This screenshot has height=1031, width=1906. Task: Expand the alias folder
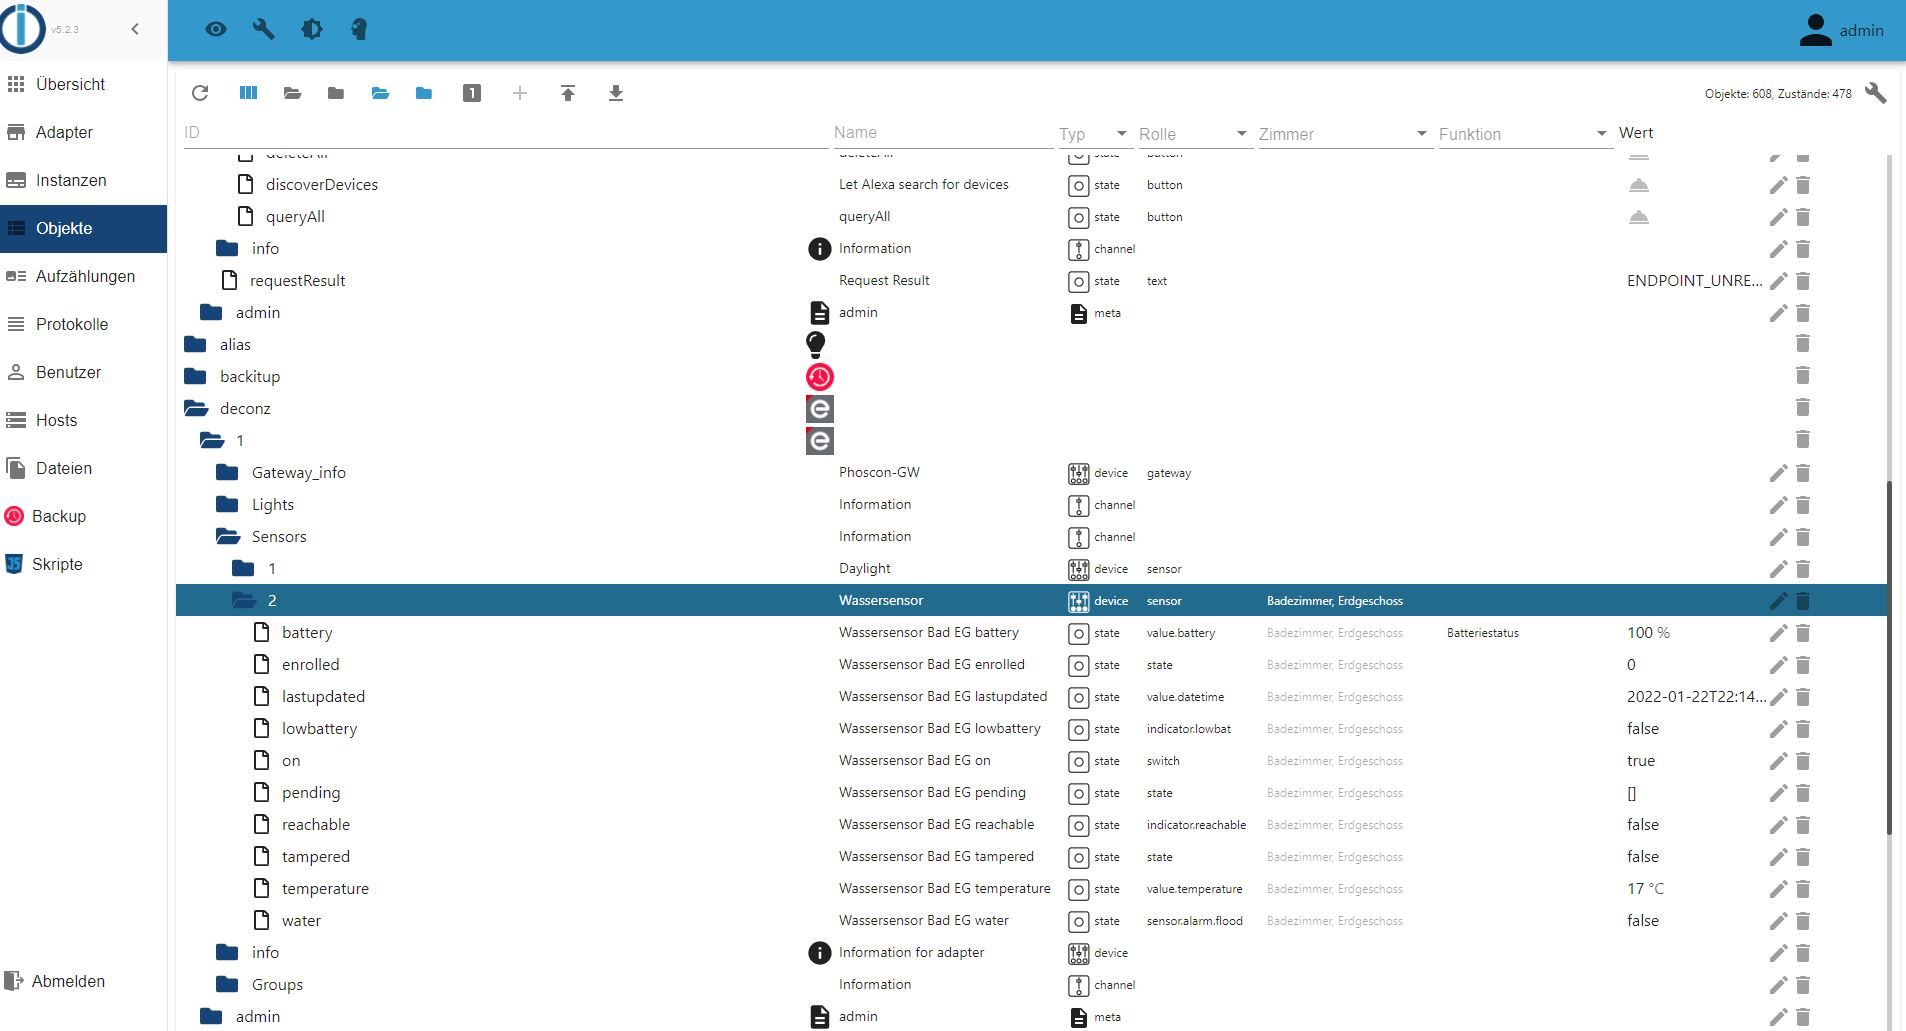(x=196, y=345)
